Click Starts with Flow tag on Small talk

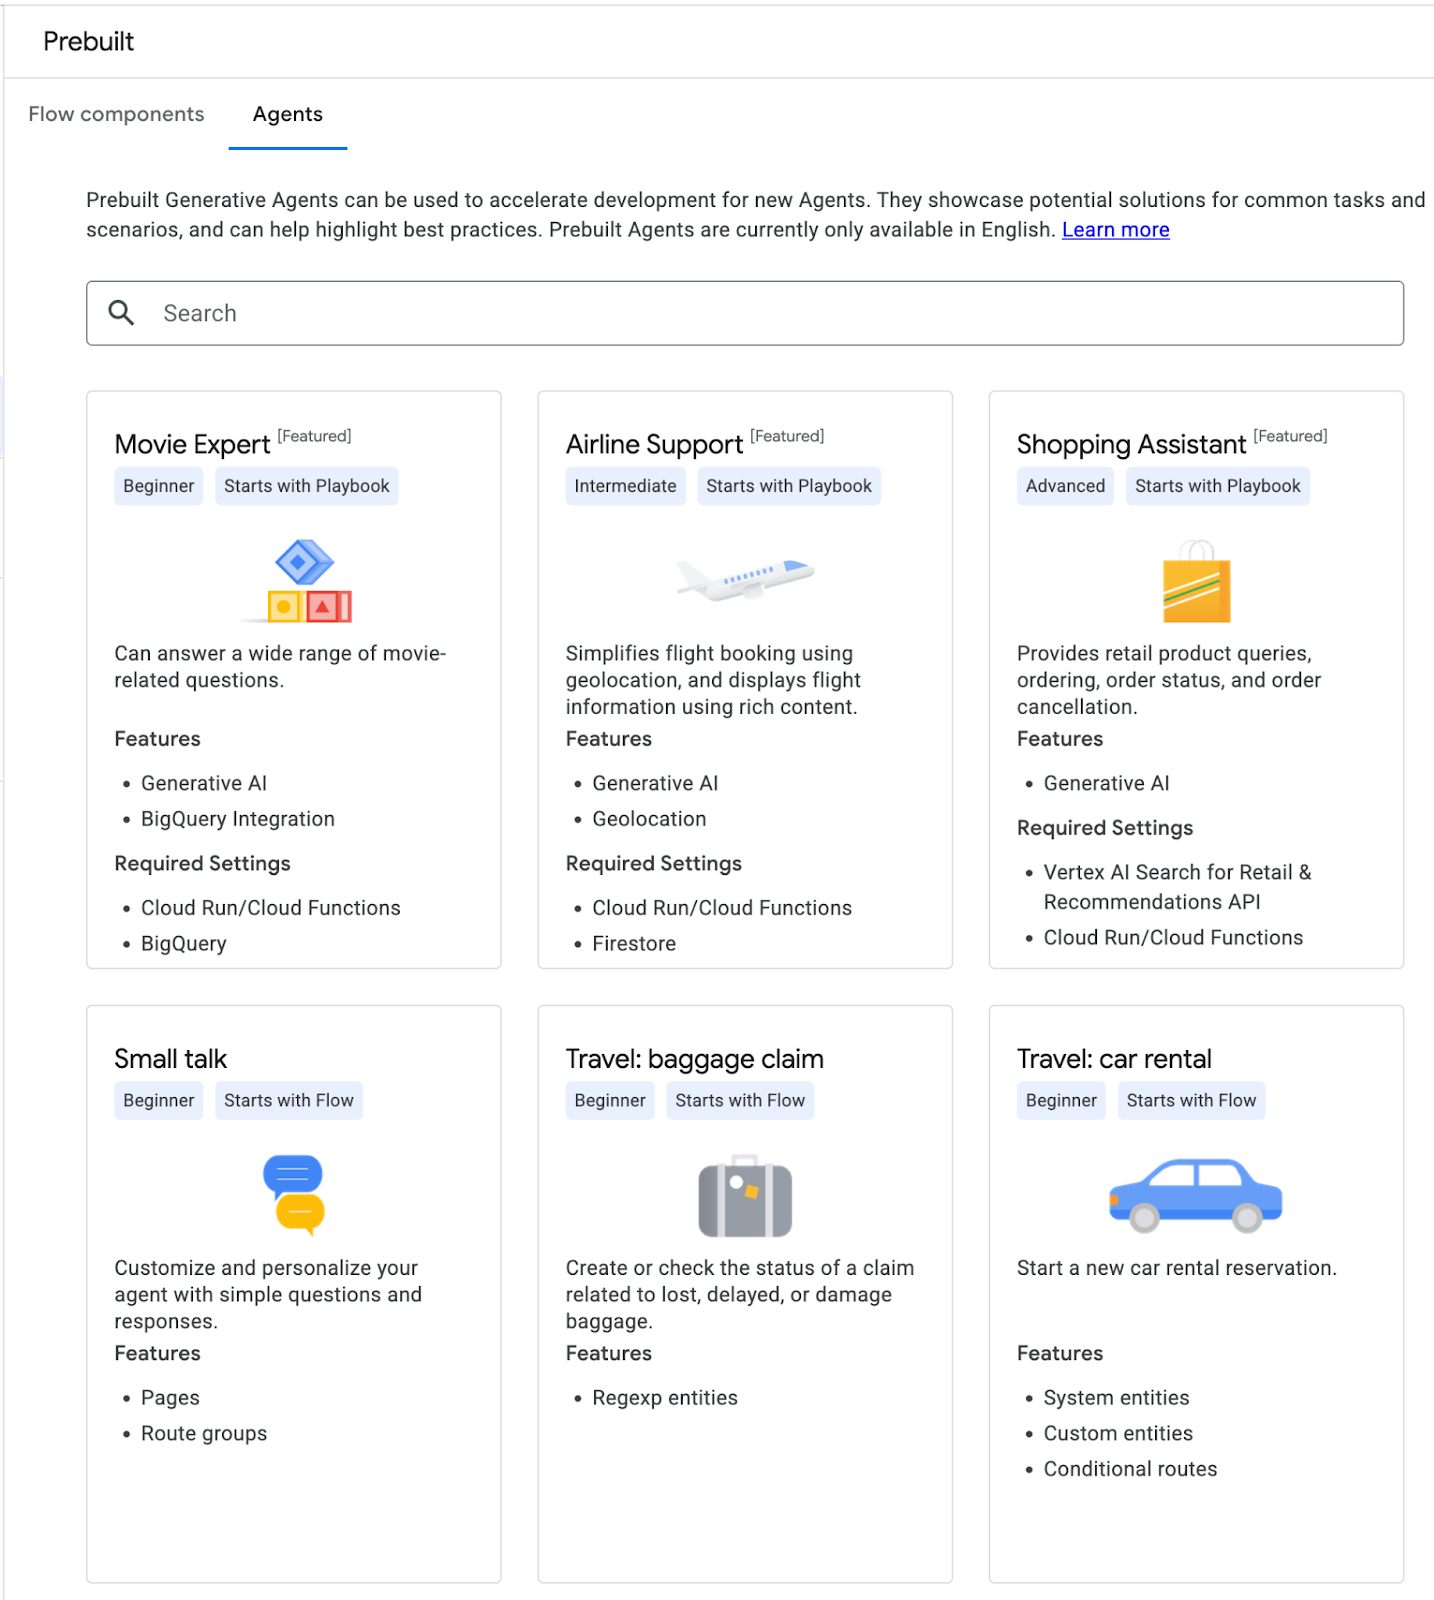tap(288, 1100)
